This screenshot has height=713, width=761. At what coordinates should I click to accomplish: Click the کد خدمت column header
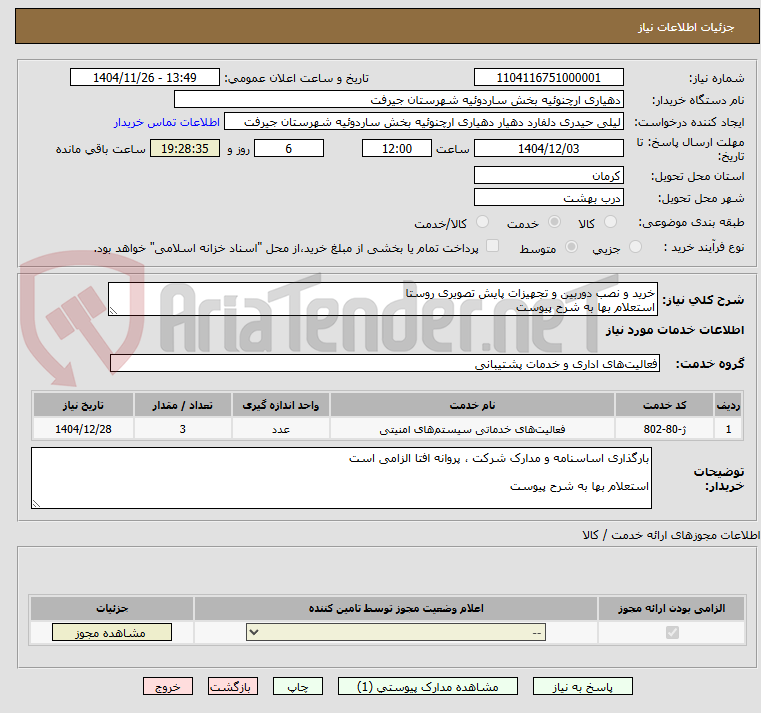pos(664,405)
